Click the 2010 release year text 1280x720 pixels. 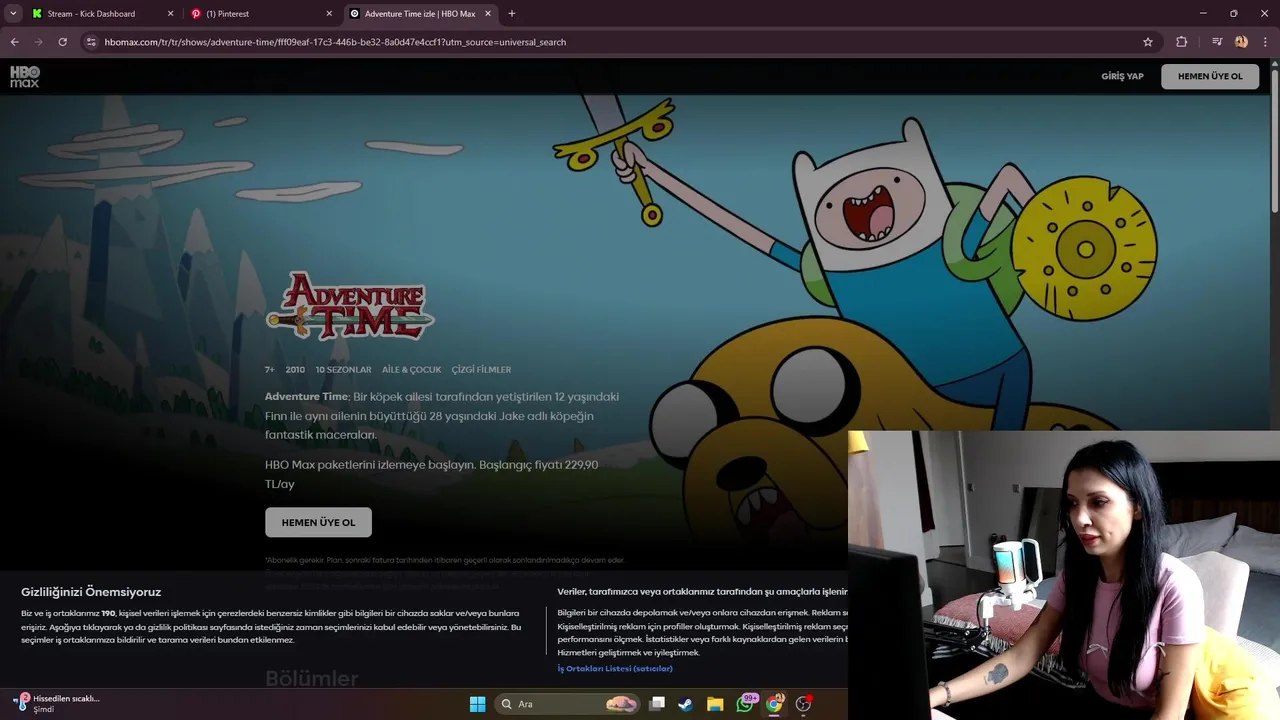295,370
